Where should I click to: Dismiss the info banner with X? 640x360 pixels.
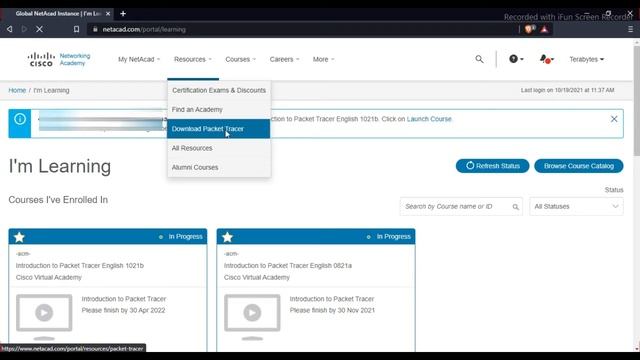(x=614, y=119)
